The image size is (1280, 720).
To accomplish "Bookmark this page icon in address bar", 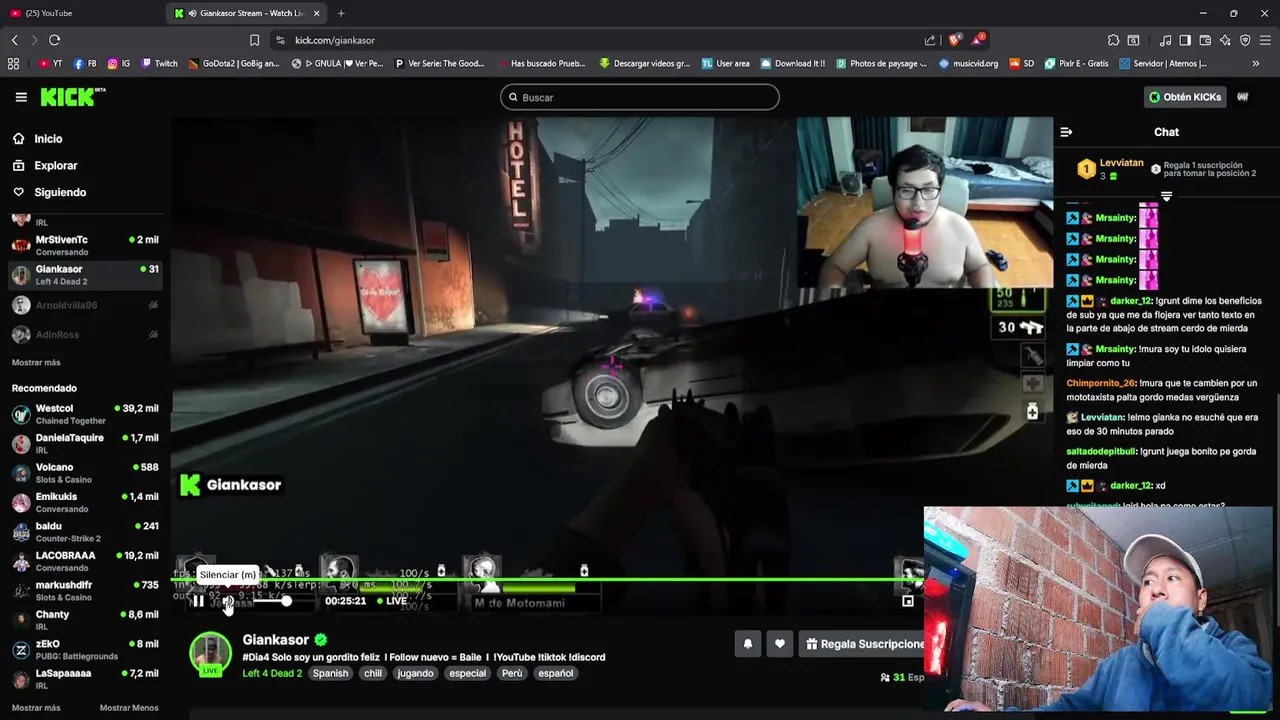I will pos(255,40).
